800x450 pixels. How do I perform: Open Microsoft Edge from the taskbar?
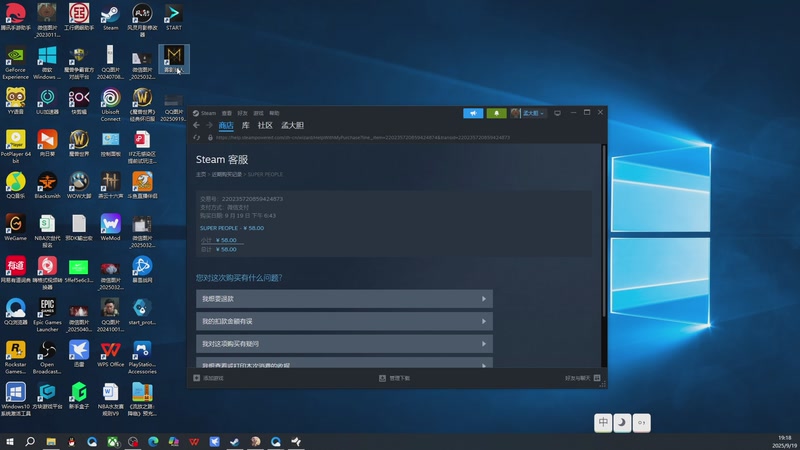pyautogui.click(x=153, y=442)
